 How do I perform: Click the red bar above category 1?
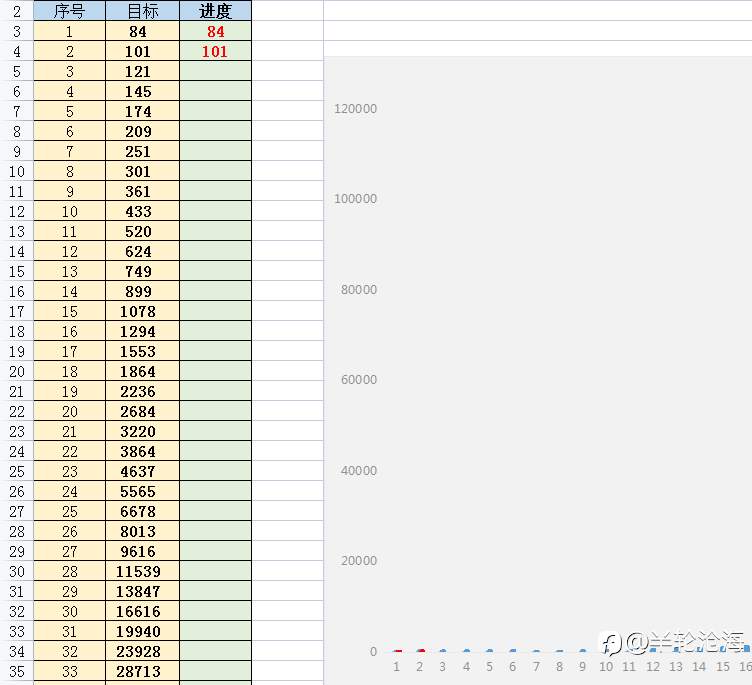[x=397, y=651]
